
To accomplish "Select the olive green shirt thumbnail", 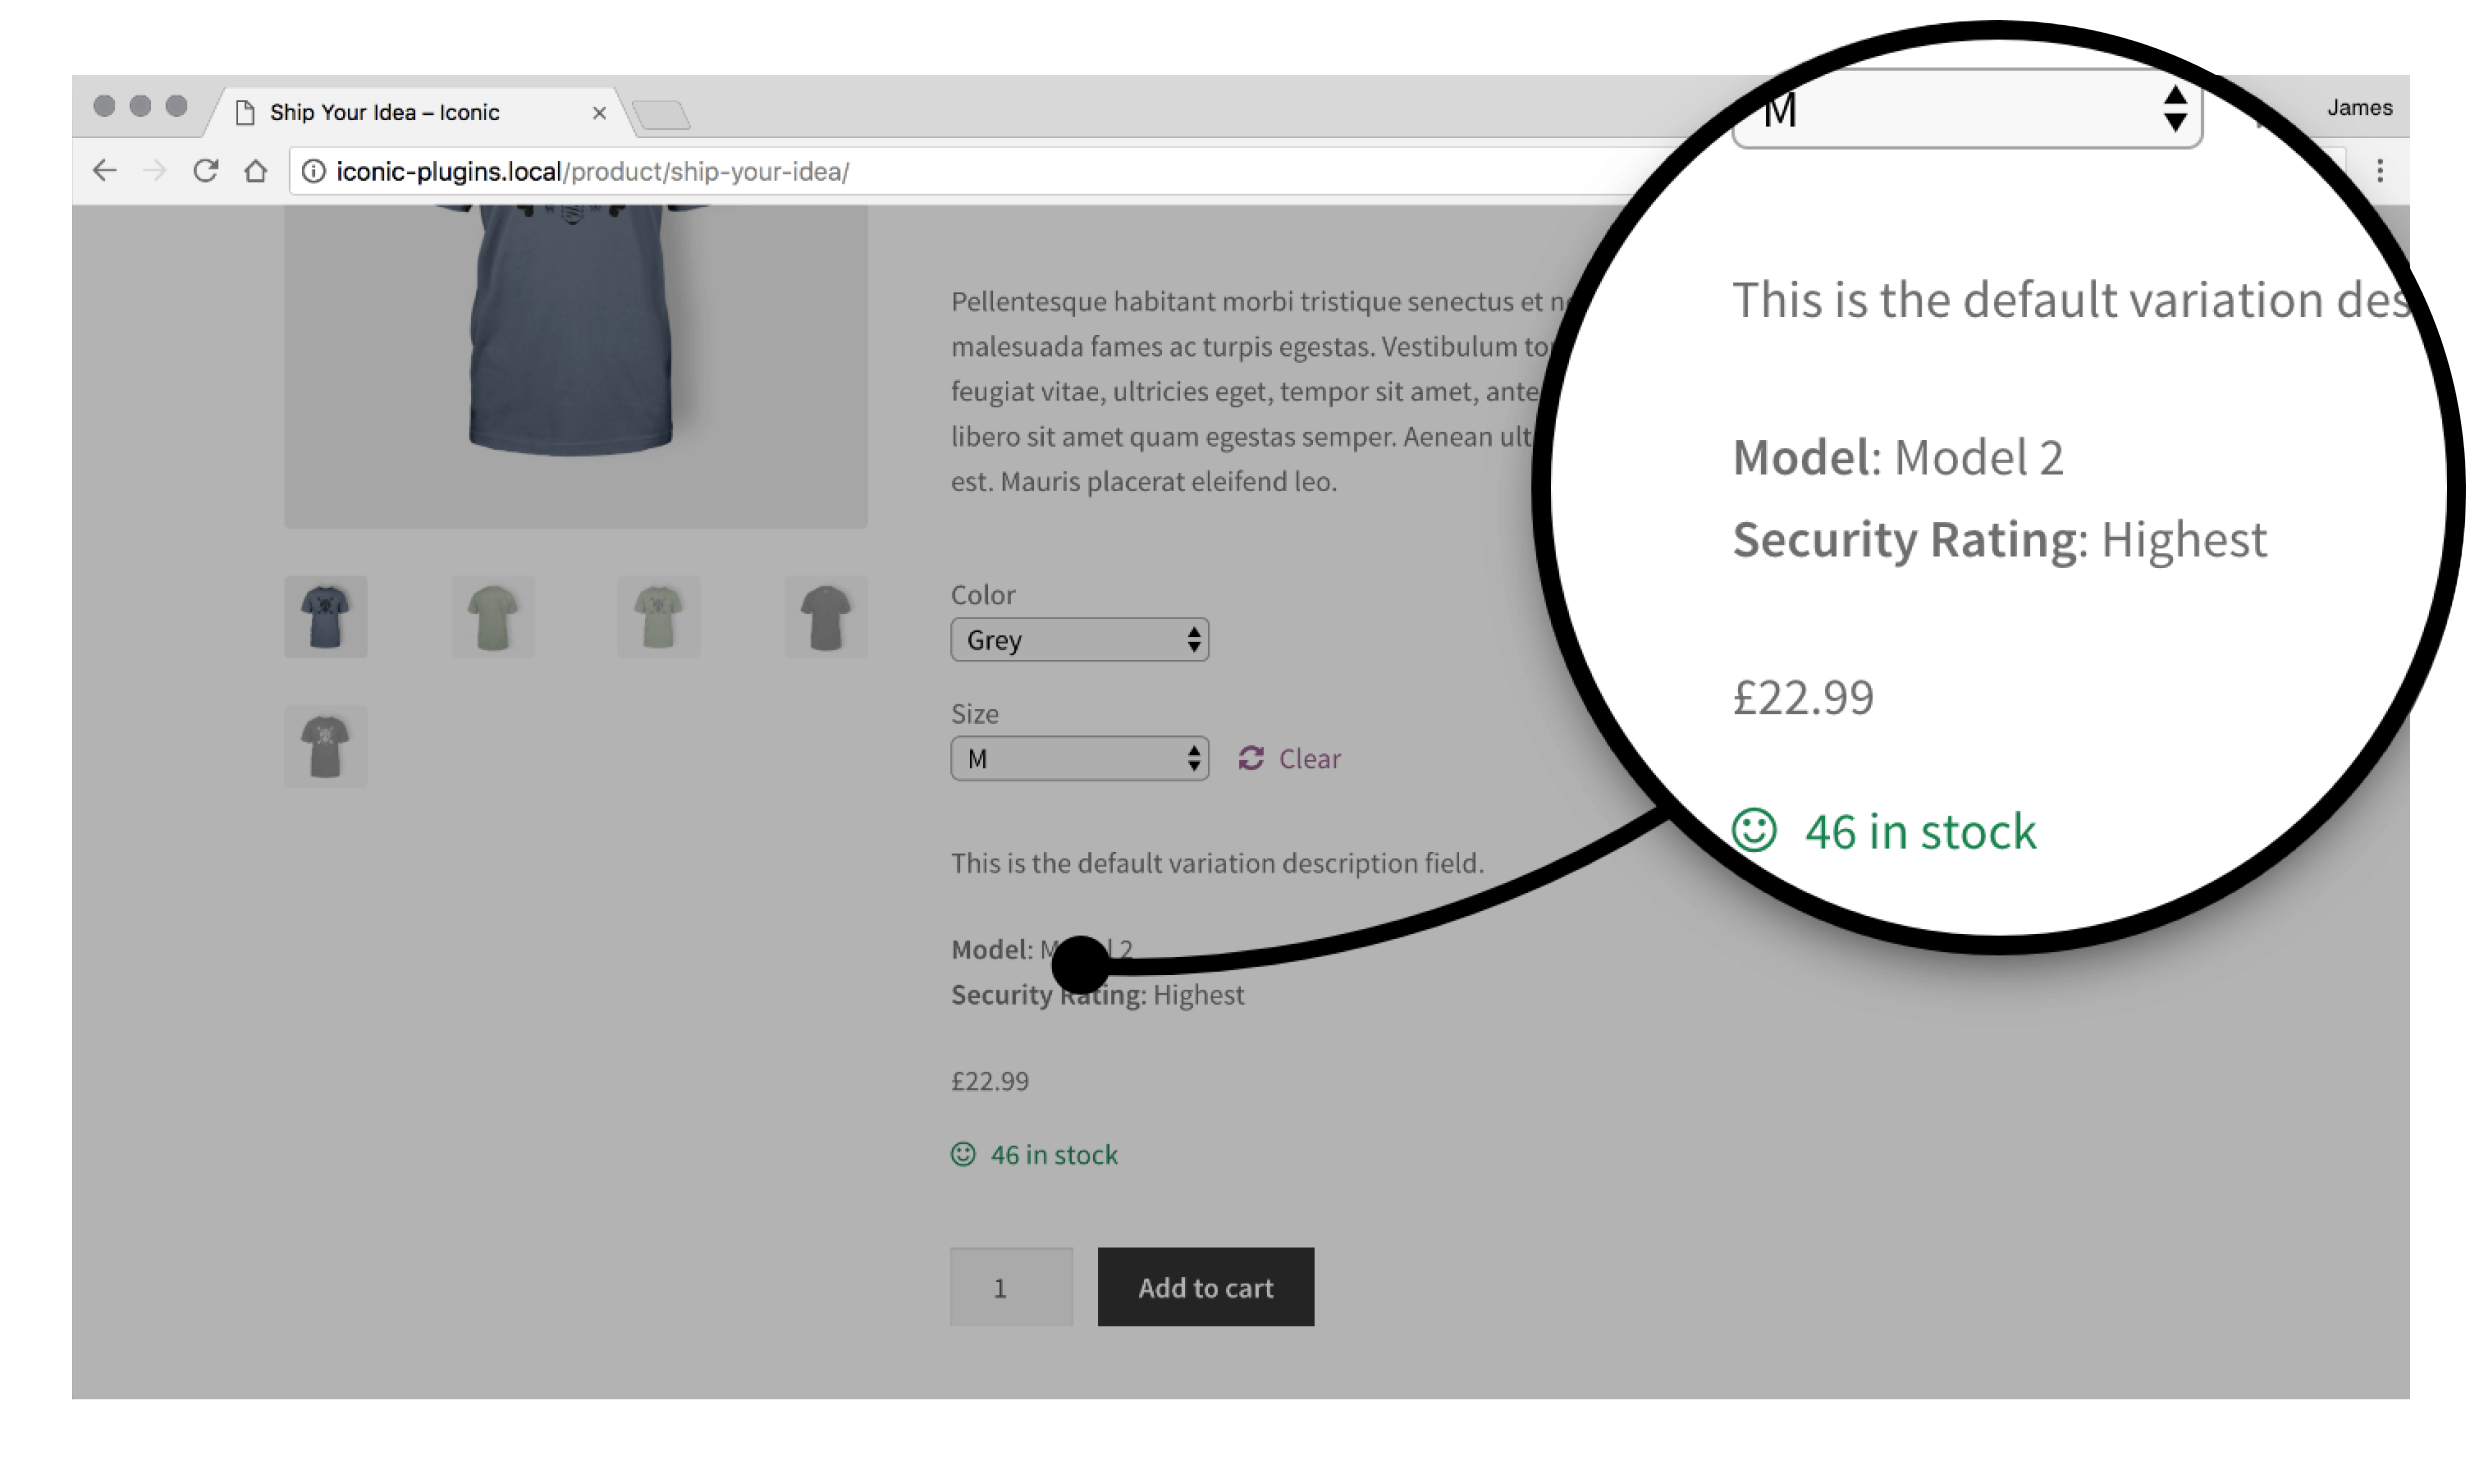I will 490,617.
